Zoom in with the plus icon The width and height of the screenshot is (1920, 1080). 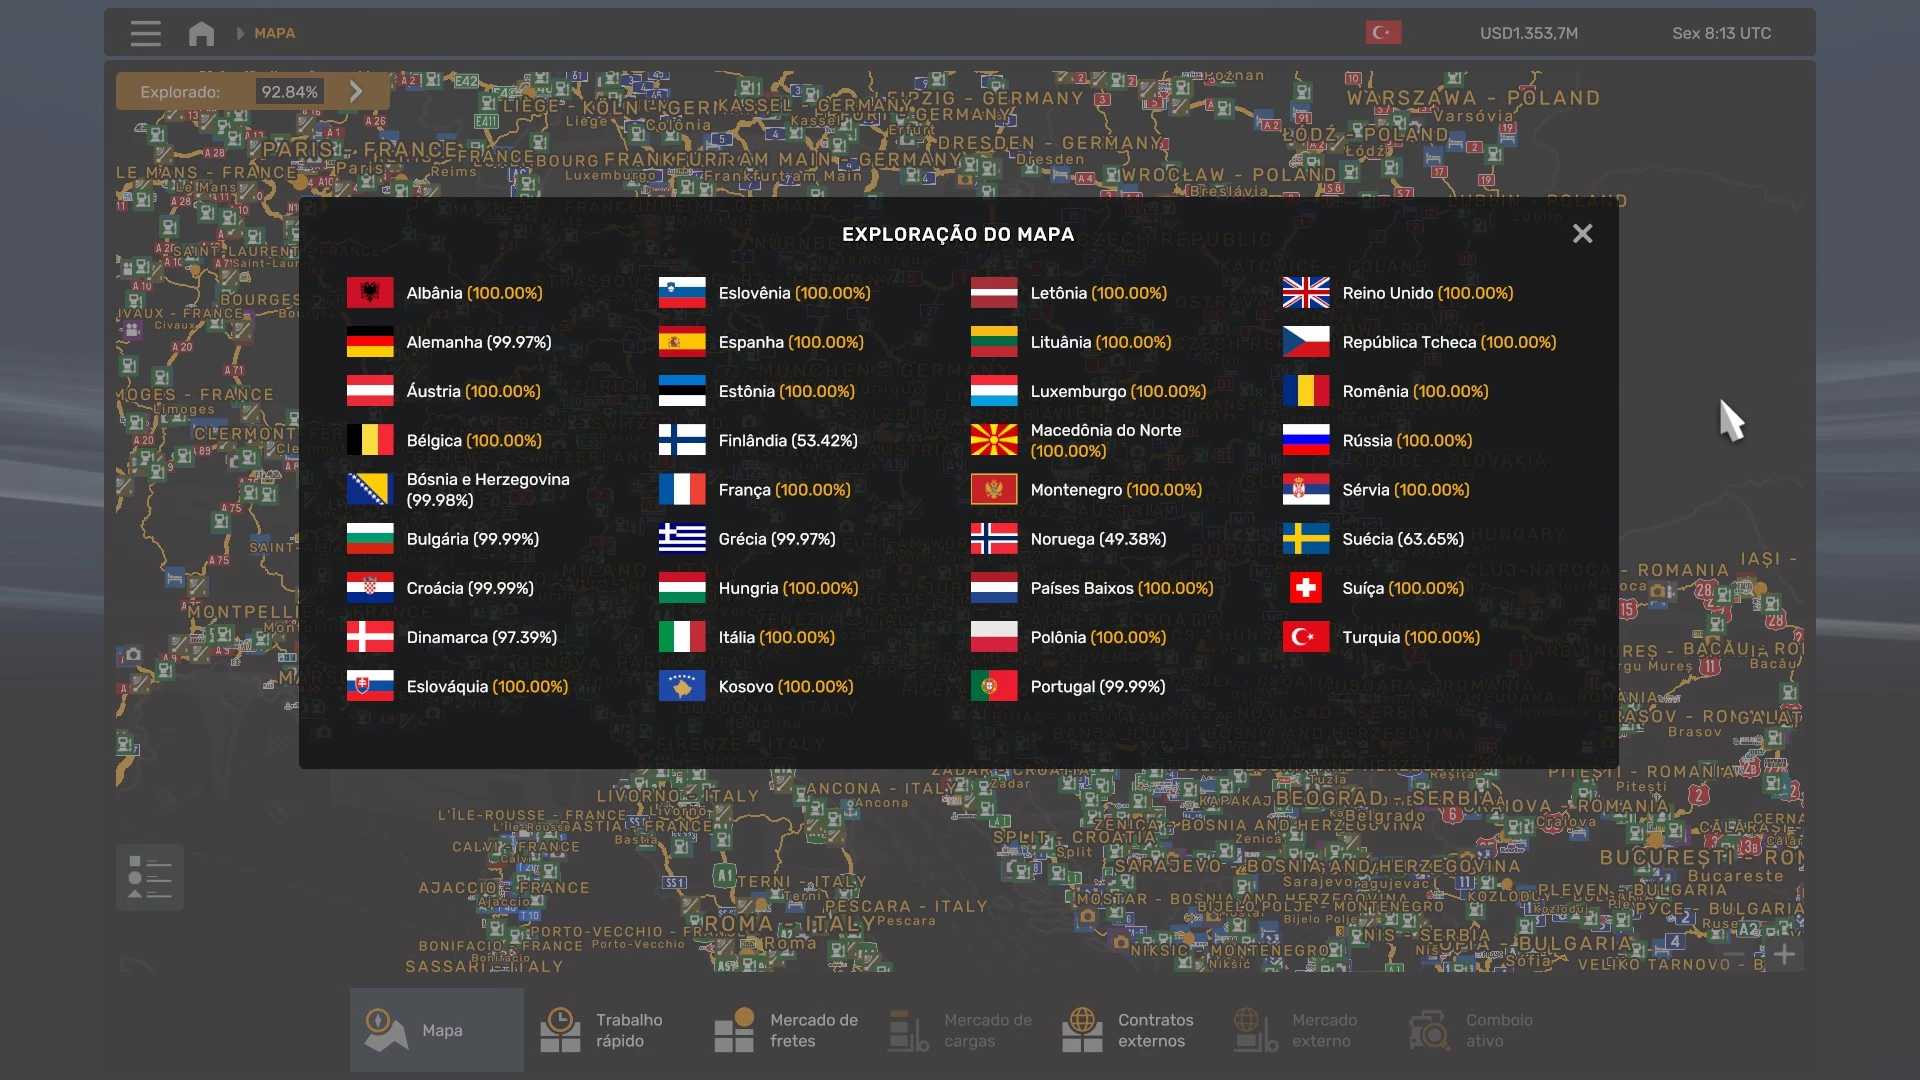click(x=1785, y=955)
